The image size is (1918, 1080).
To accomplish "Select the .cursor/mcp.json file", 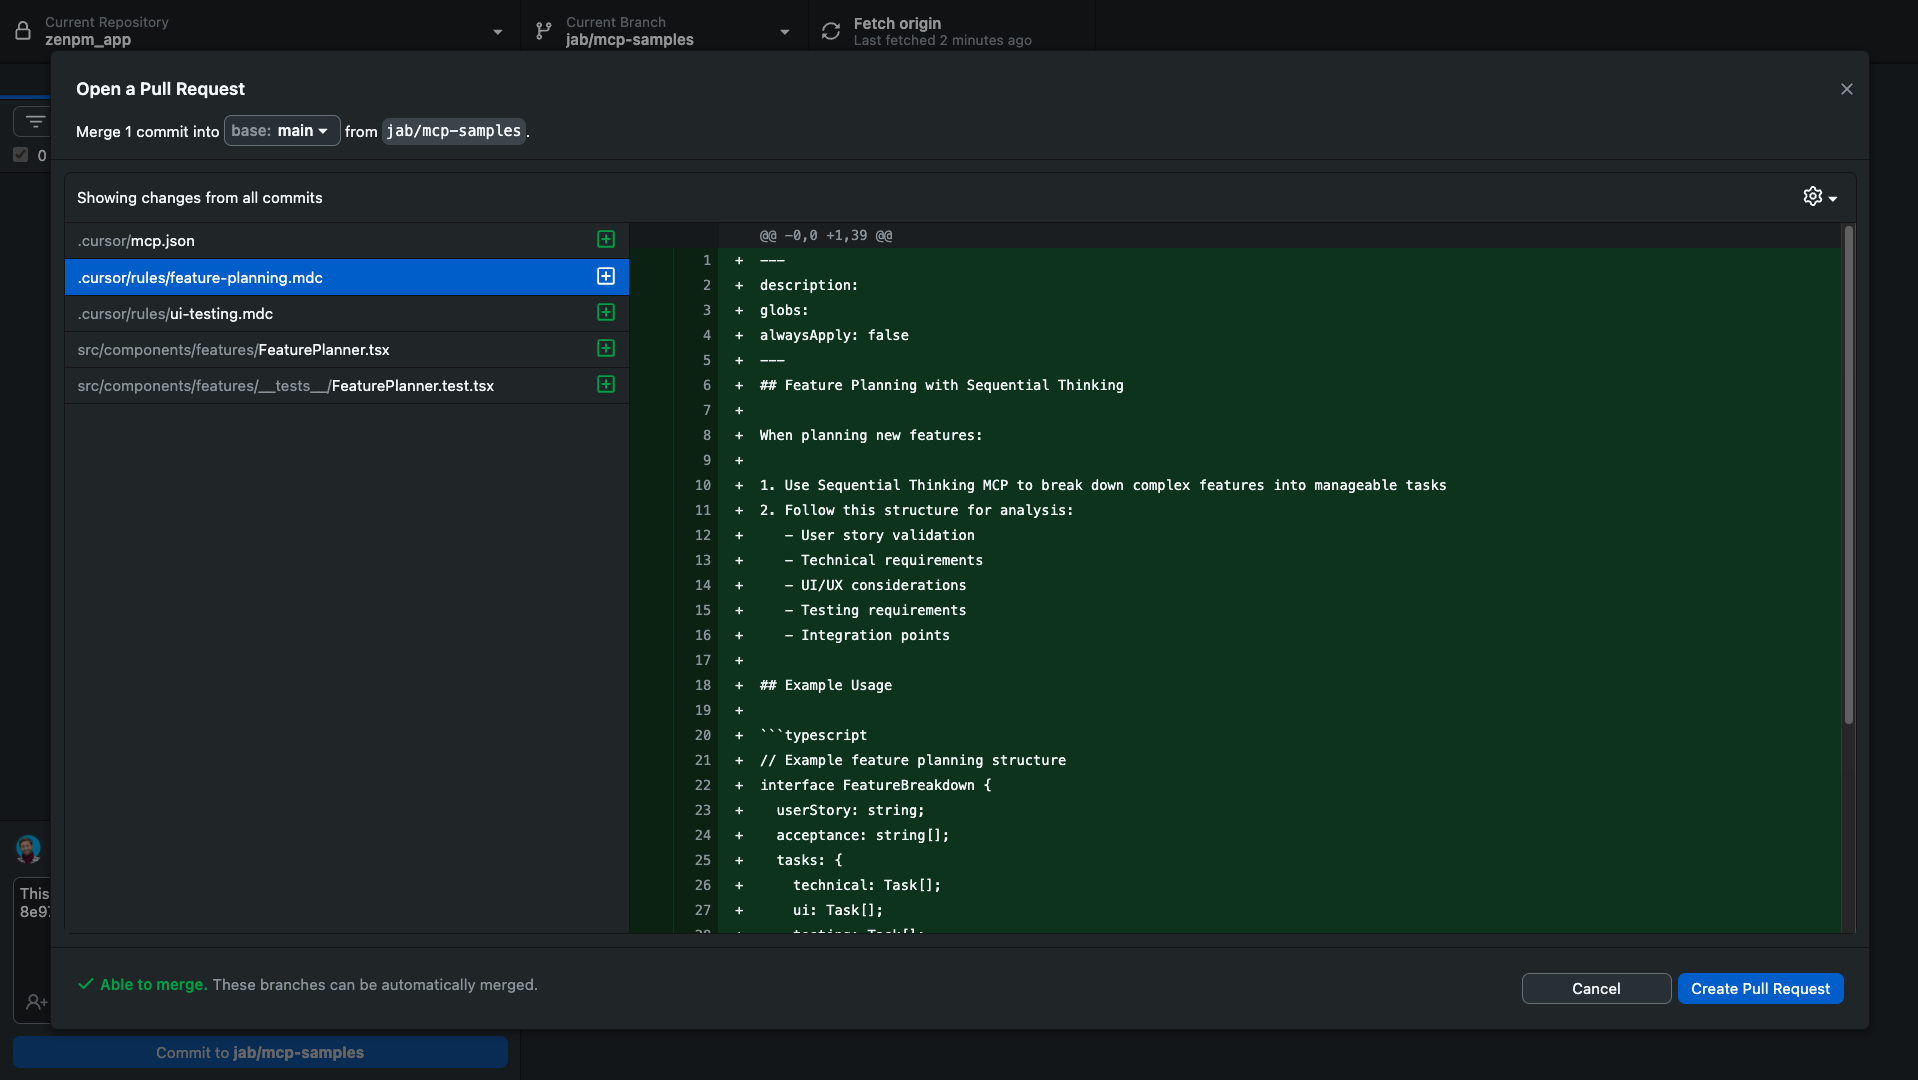I will coord(346,241).
